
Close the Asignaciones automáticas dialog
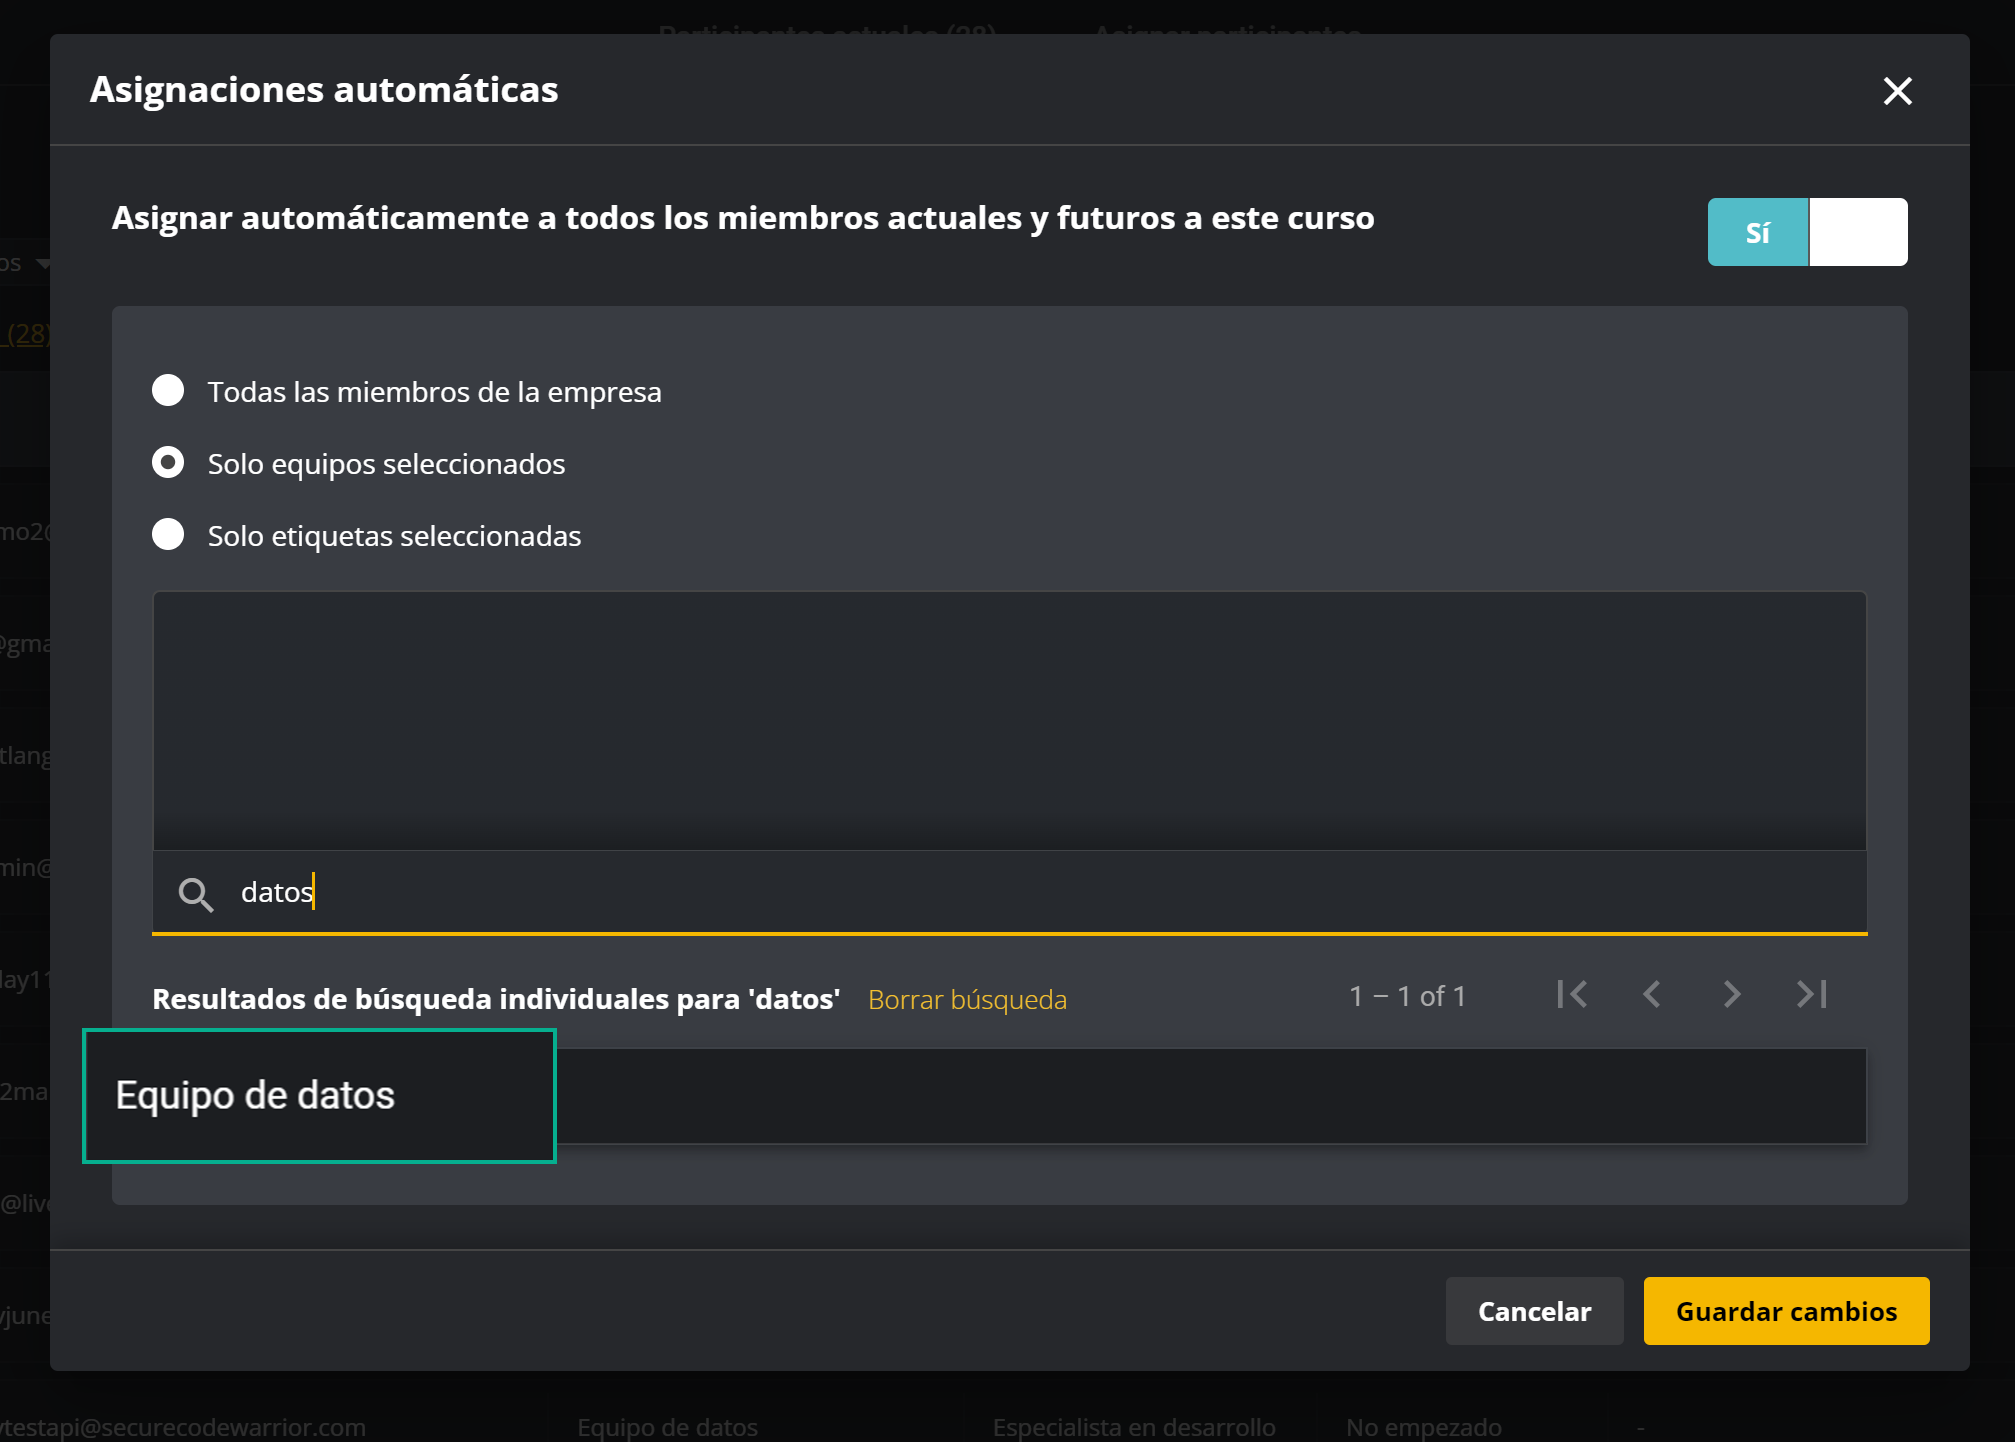pos(1897,91)
